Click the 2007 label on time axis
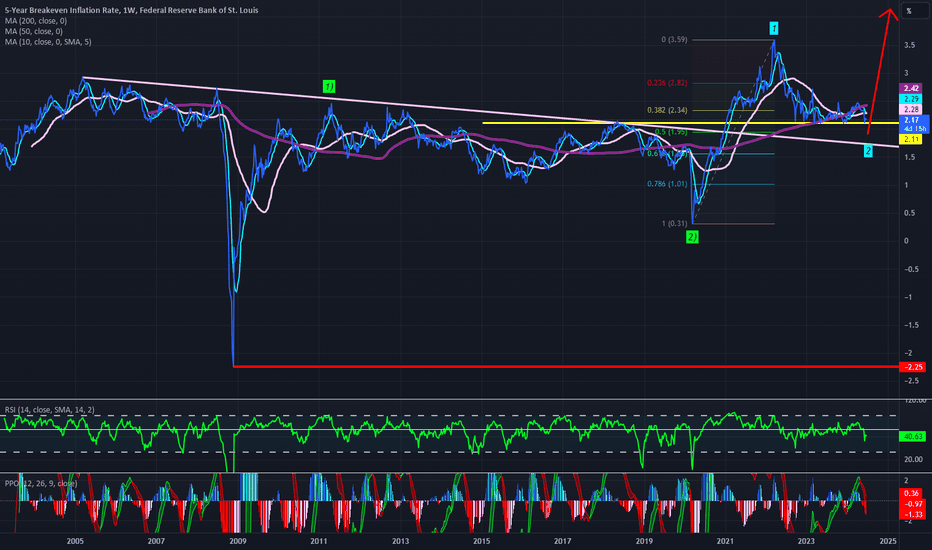932x550 pixels. click(156, 541)
